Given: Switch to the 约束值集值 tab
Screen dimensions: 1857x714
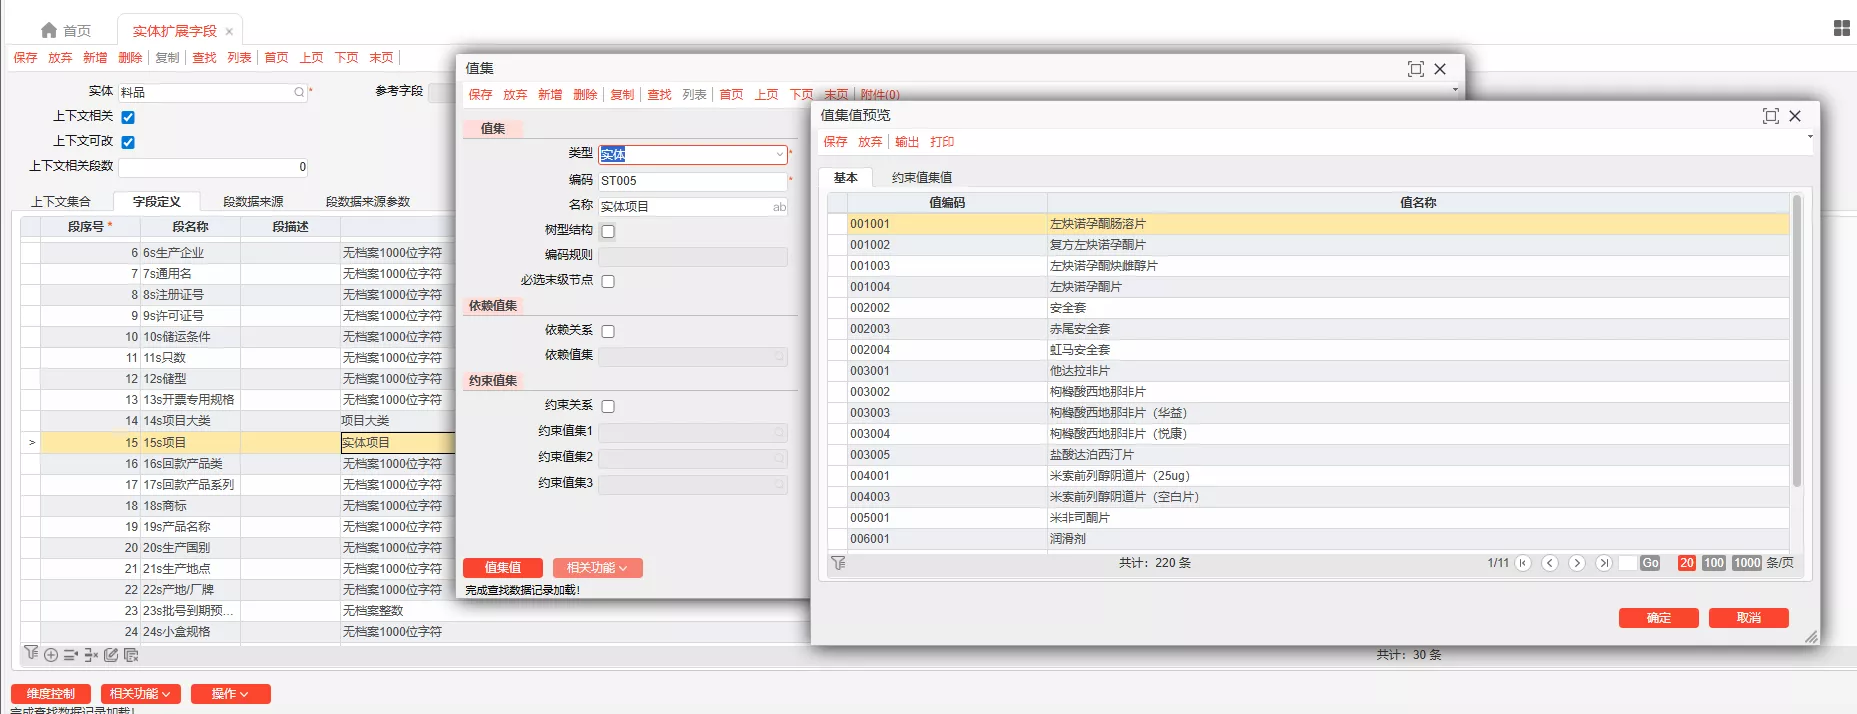Looking at the screenshot, I should [x=921, y=178].
